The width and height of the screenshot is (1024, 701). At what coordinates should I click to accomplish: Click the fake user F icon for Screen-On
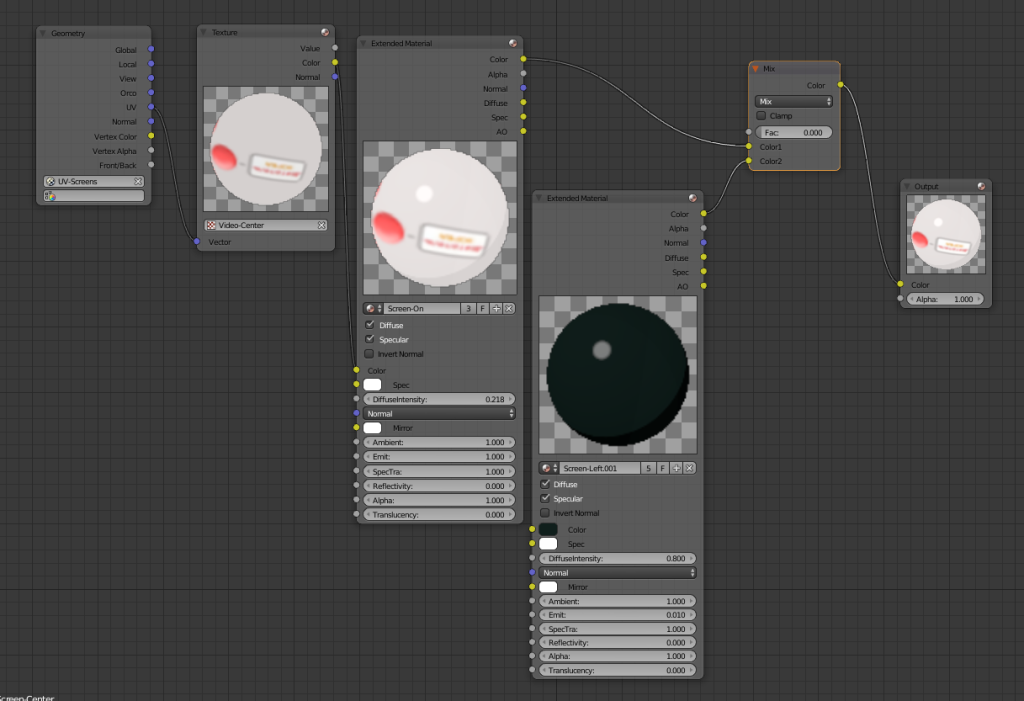tap(483, 308)
